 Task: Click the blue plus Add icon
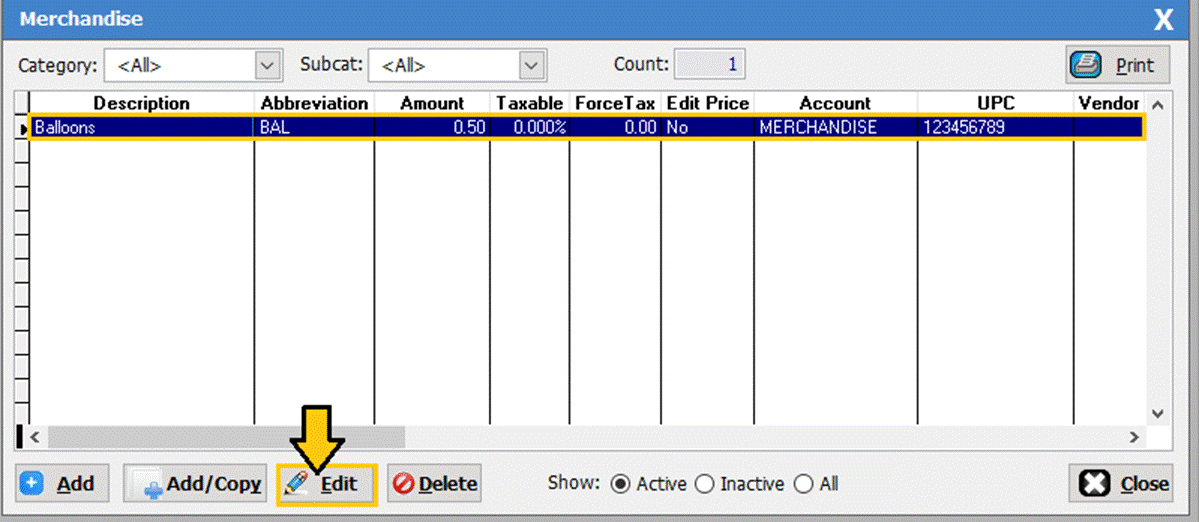coord(32,484)
